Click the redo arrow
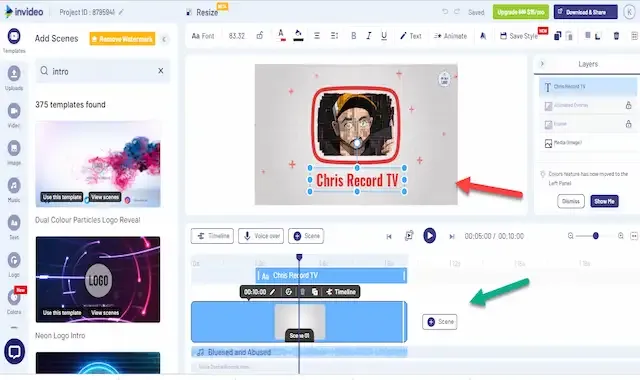Image resolution: width=640 pixels, height=380 pixels. point(457,12)
